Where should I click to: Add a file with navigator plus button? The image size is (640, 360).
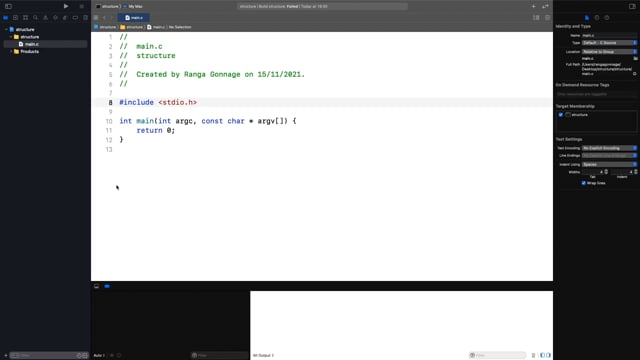pyautogui.click(x=6, y=356)
